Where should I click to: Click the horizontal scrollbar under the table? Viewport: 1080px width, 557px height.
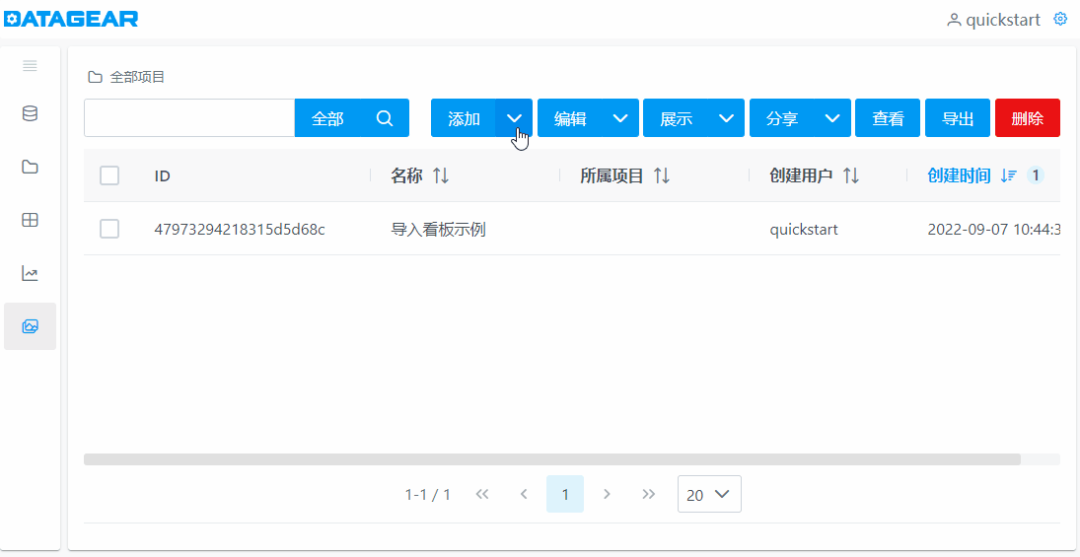(x=552, y=459)
